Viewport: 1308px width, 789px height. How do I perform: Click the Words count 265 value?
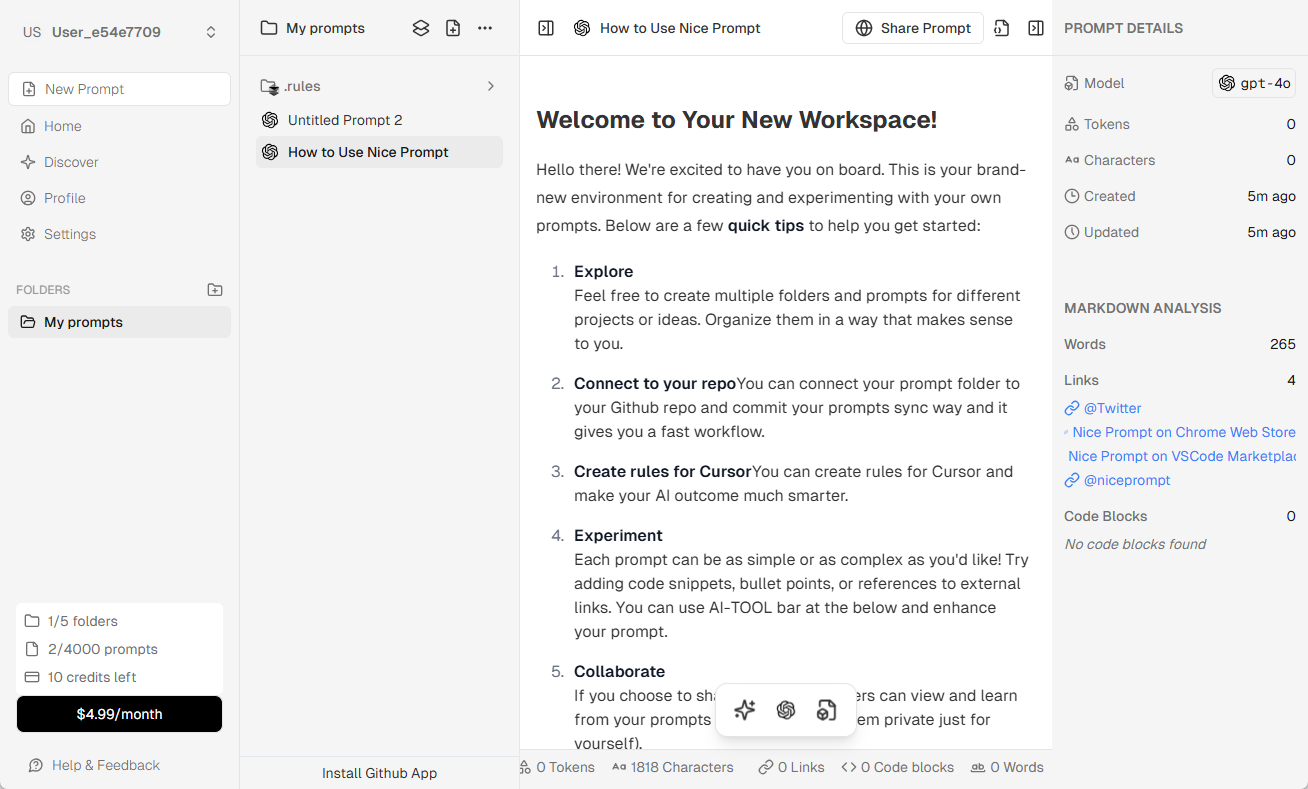point(1283,344)
